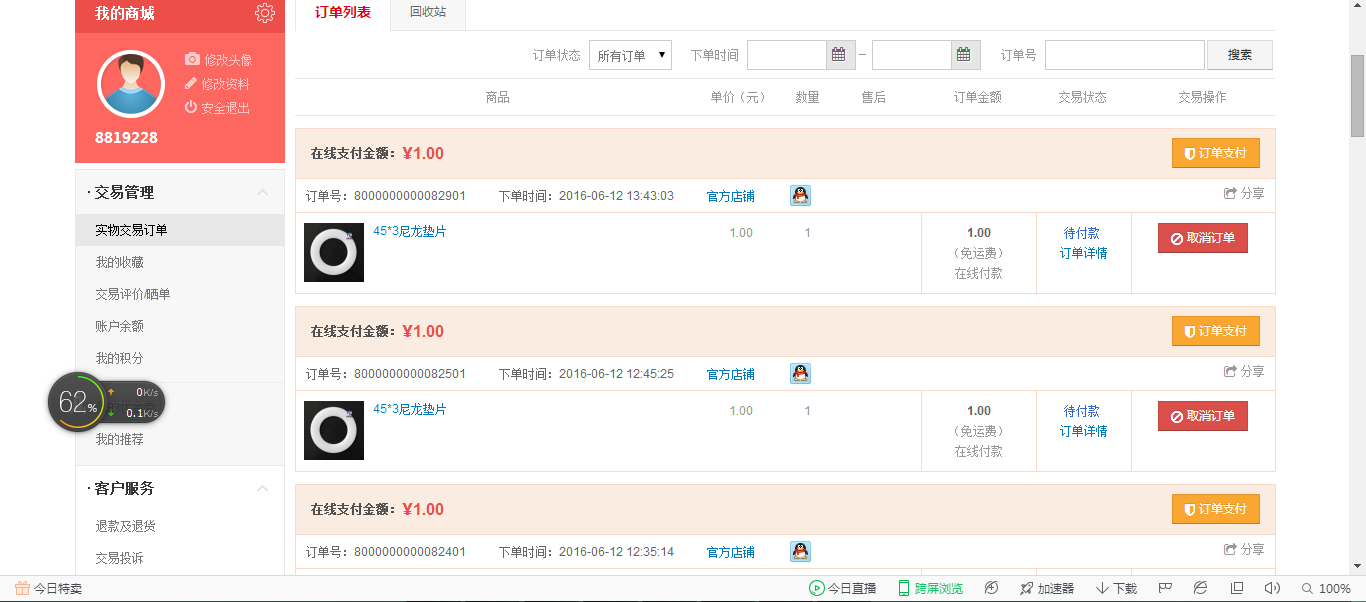Open end date calendar picker icon
Image resolution: width=1366 pixels, height=602 pixels.
[964, 55]
